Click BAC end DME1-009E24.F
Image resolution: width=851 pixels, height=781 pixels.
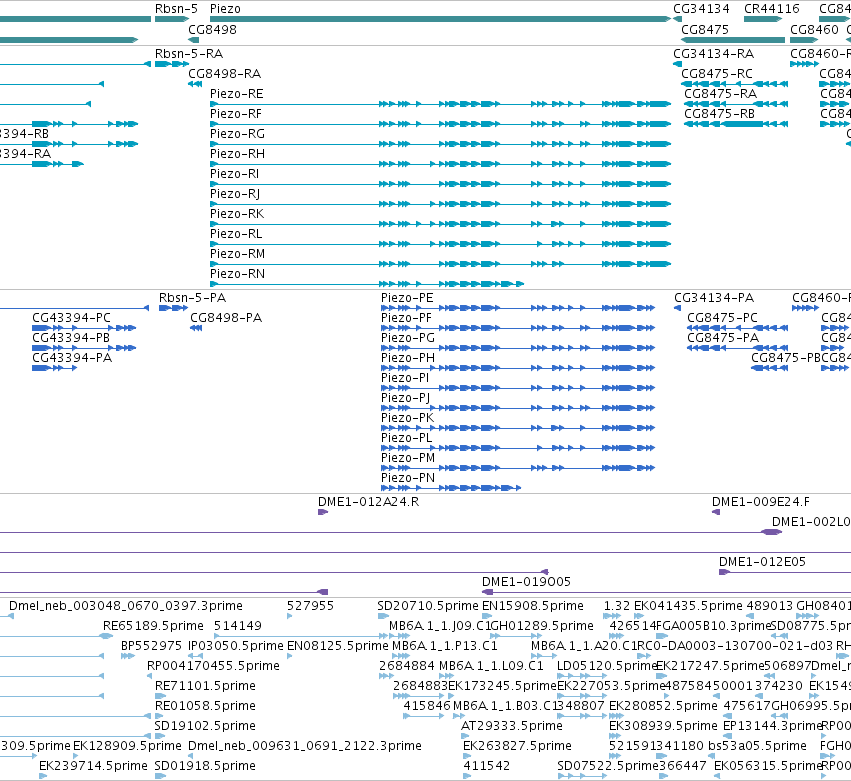point(761,501)
